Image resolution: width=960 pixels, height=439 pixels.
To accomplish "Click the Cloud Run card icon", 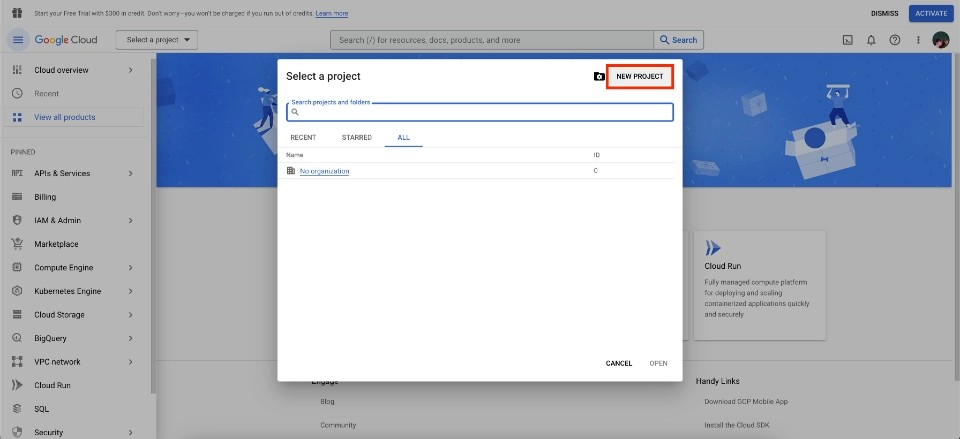I will [x=713, y=248].
